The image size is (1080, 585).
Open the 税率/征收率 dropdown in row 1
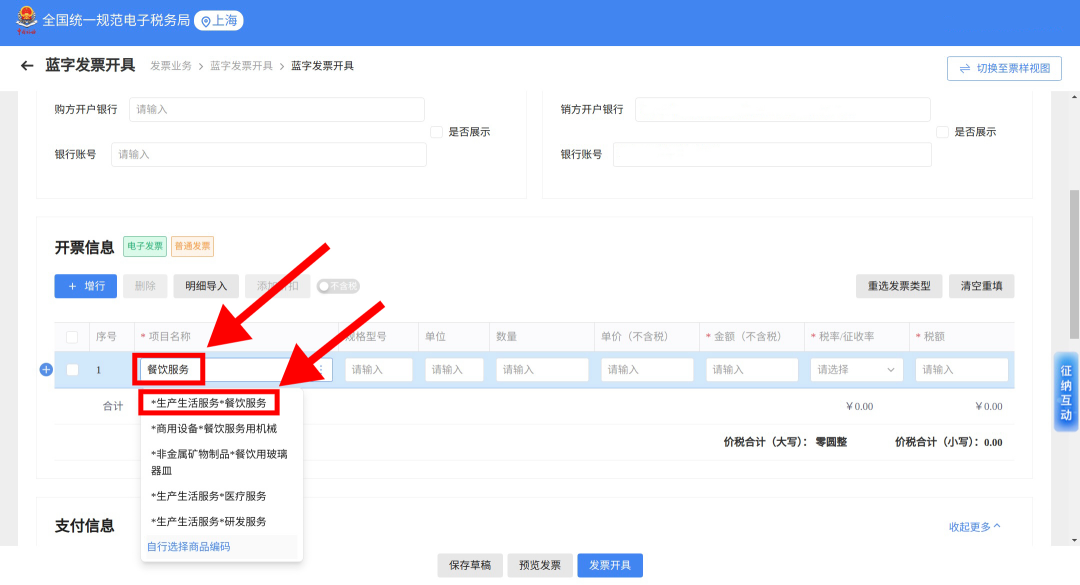[856, 369]
